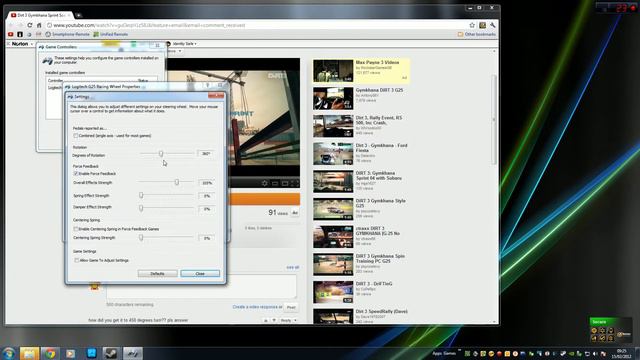Open Game Controllers taskbar item

tap(133, 353)
